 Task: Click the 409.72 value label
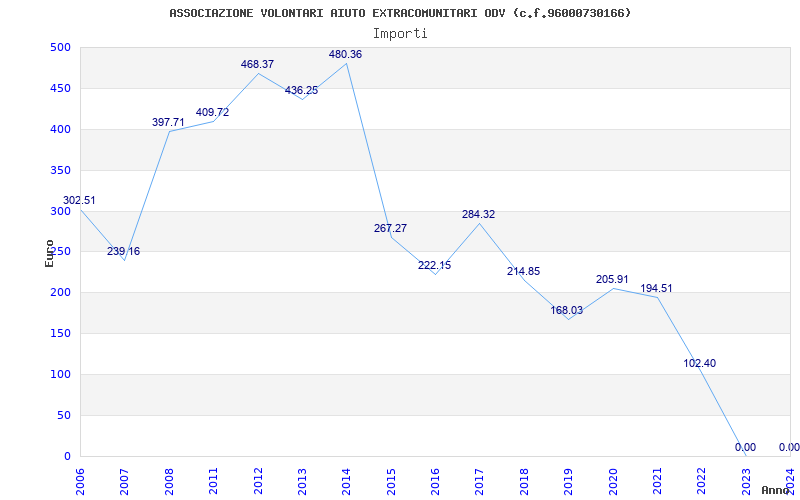coord(213,112)
